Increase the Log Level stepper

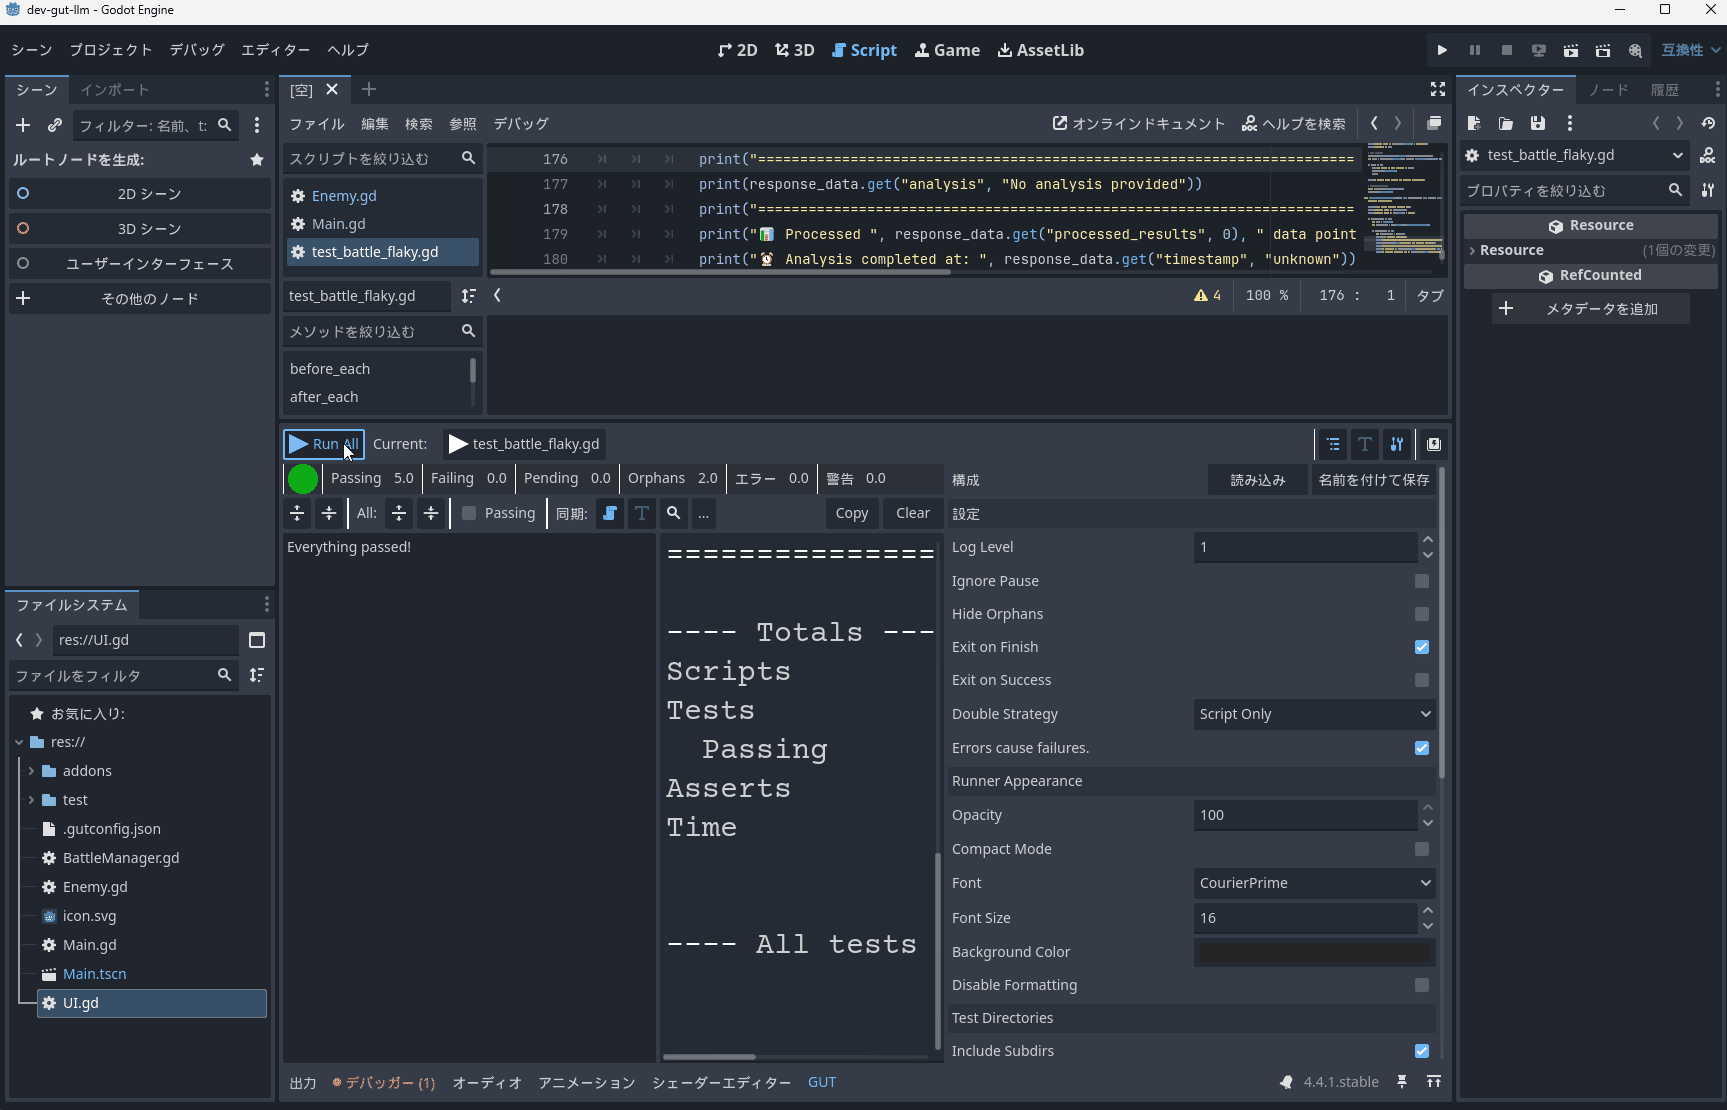[1427, 540]
